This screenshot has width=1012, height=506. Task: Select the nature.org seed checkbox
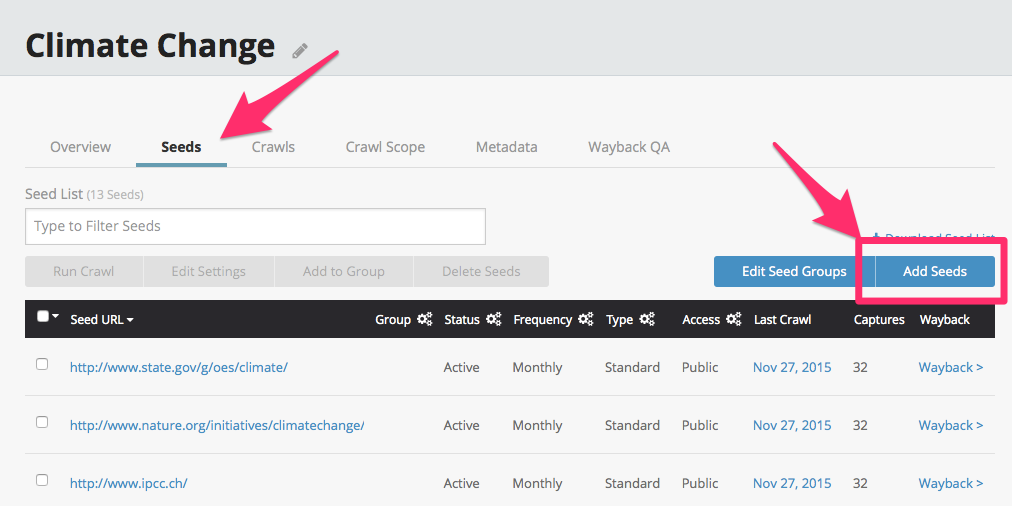tap(42, 423)
